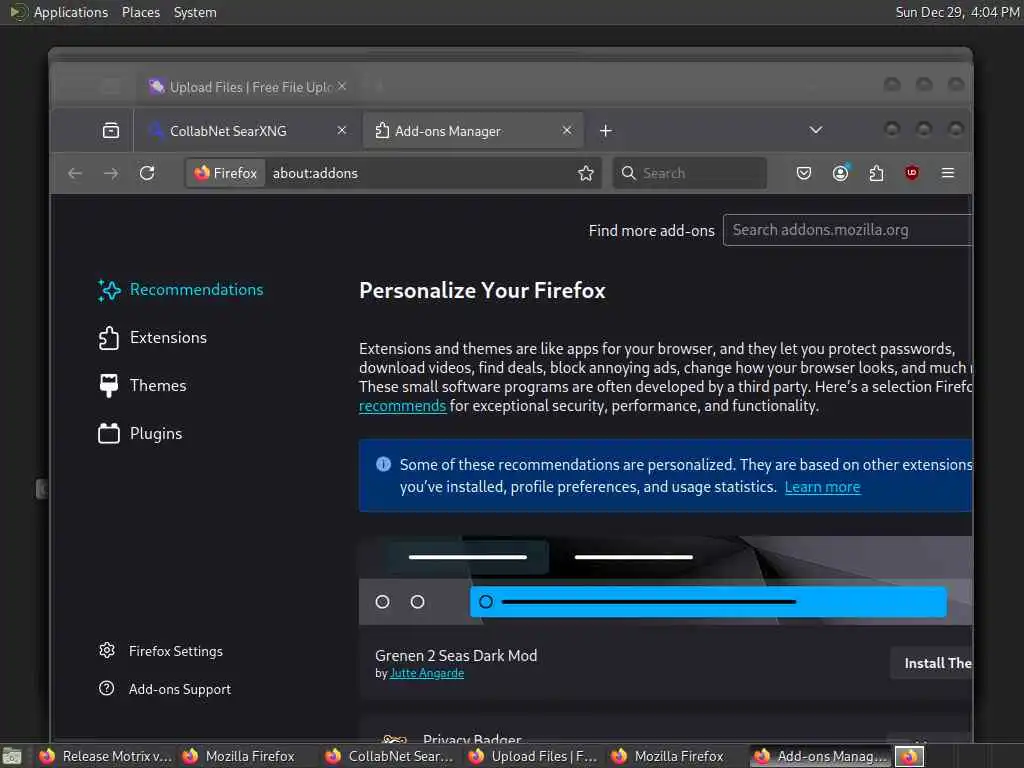Switch to the CollabNet SearXNG tab

click(248, 131)
